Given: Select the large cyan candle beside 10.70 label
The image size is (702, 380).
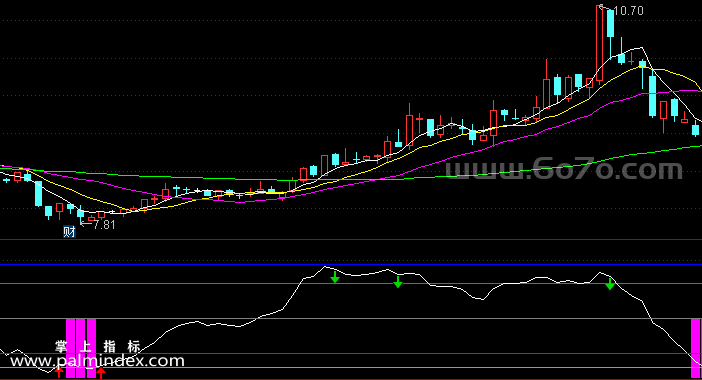Looking at the screenshot, I should tap(610, 24).
